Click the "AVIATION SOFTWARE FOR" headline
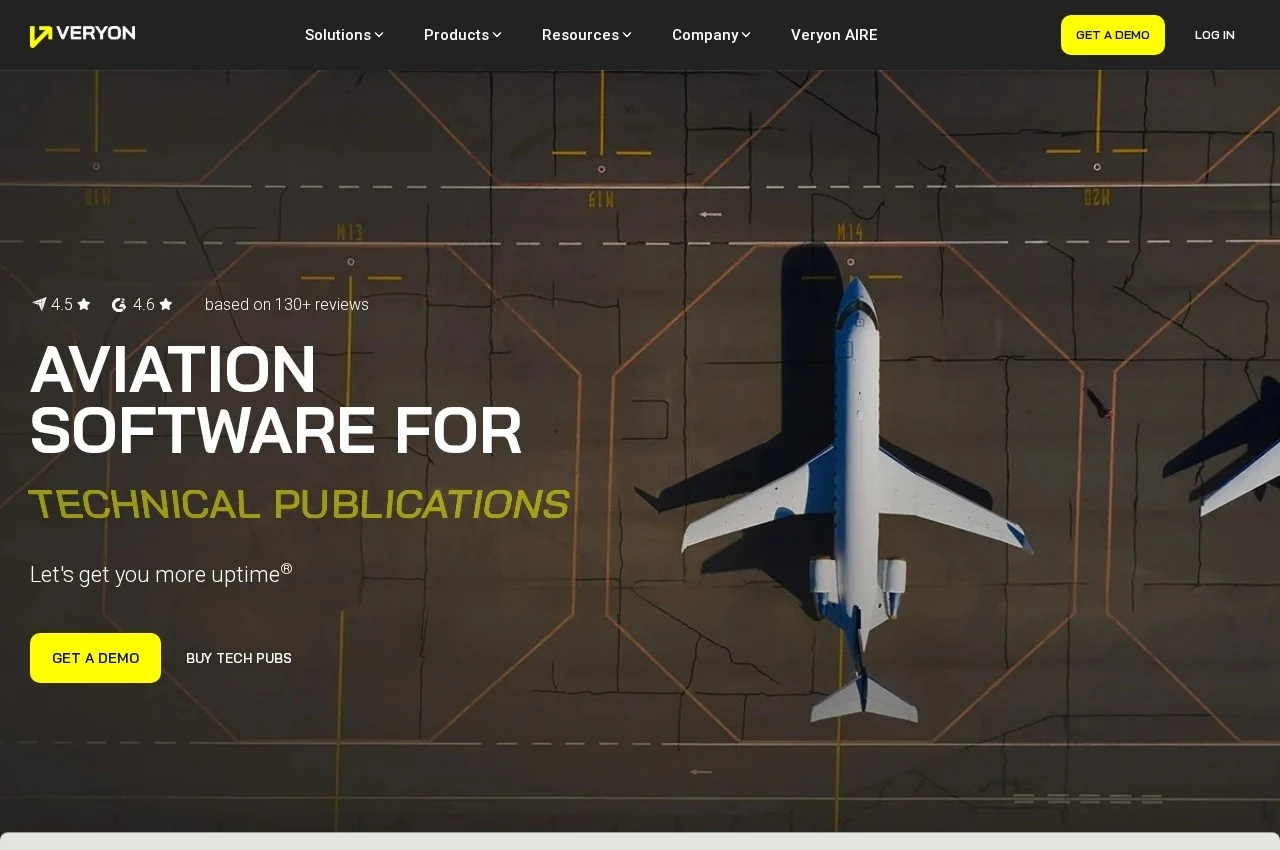This screenshot has height=850, width=1280. pos(276,400)
